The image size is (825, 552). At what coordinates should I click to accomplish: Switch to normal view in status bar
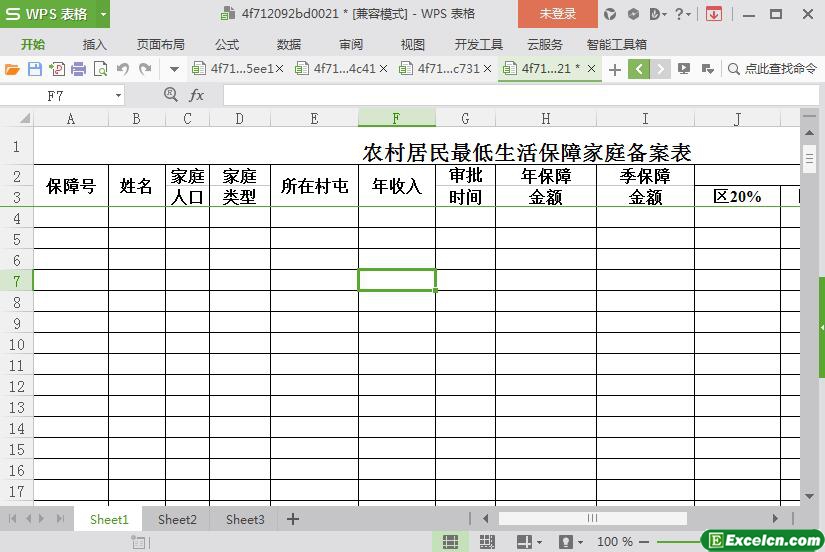(450, 541)
